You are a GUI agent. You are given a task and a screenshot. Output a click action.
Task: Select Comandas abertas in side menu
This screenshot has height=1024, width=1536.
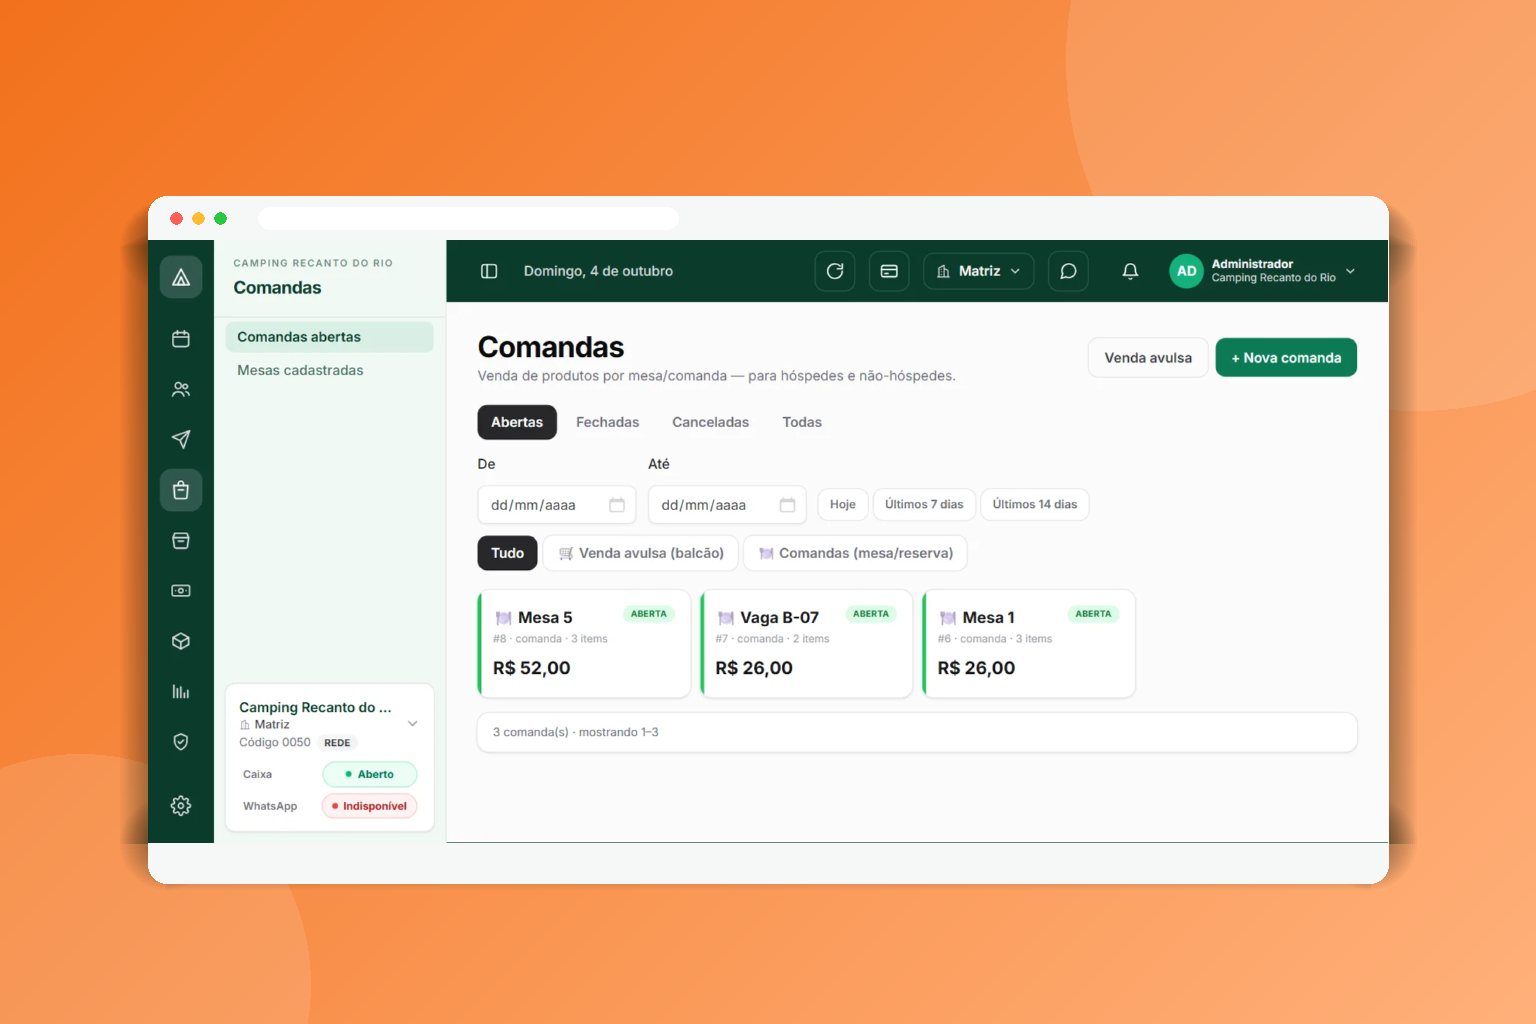click(329, 337)
